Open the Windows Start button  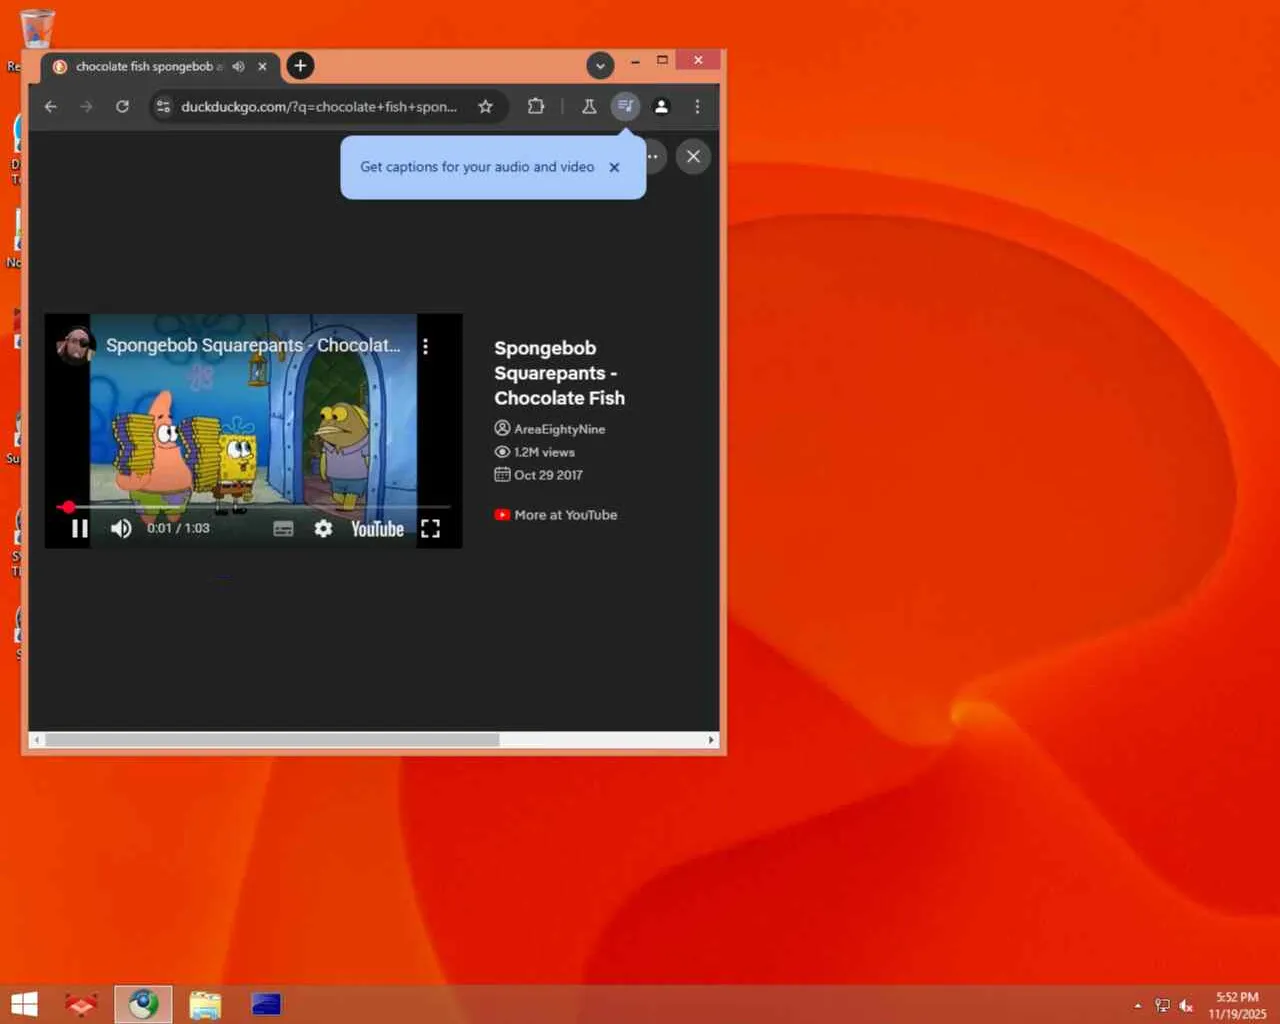[x=24, y=1004]
